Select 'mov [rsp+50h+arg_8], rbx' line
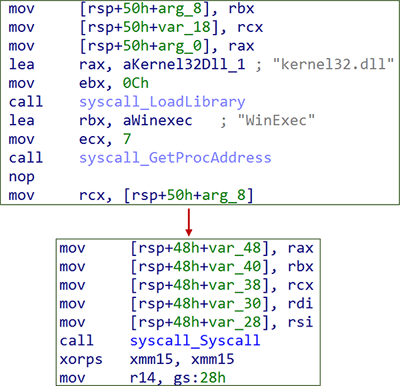Image resolution: width=400 pixels, height=386 pixels. [131, 9]
